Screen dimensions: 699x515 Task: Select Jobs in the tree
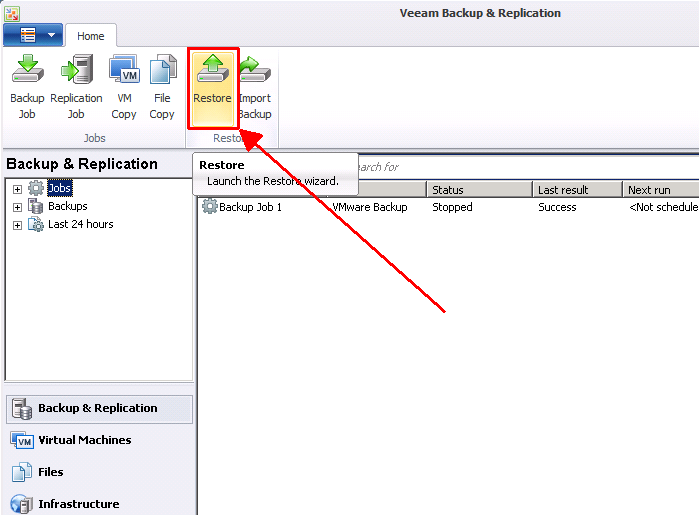[x=59, y=188]
